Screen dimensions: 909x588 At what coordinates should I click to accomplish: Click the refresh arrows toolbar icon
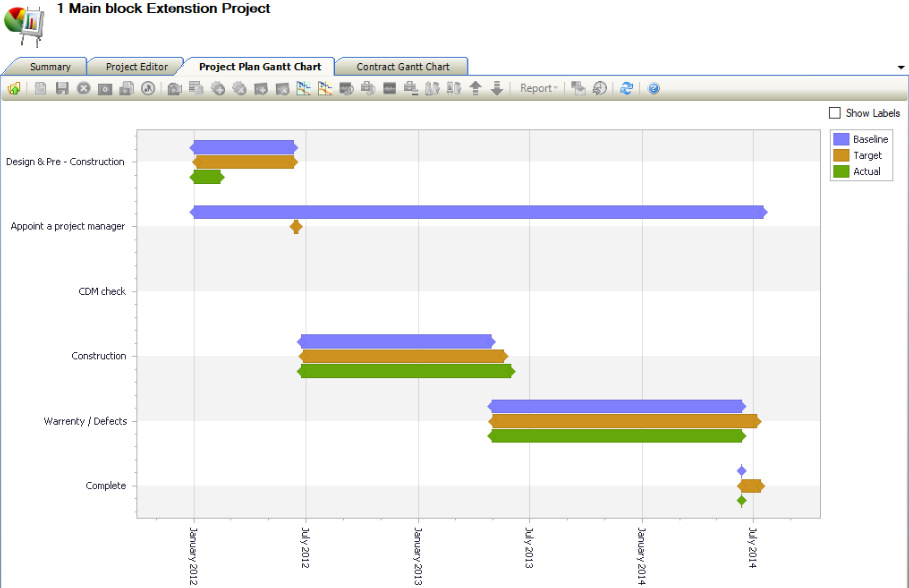(626, 88)
